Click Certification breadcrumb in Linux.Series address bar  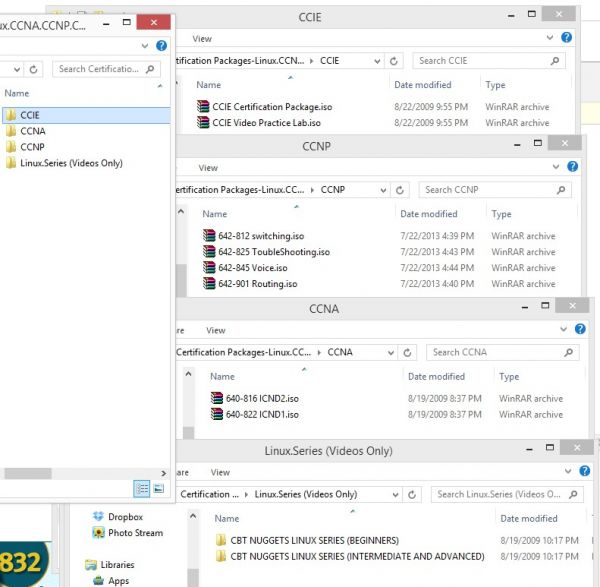209,494
